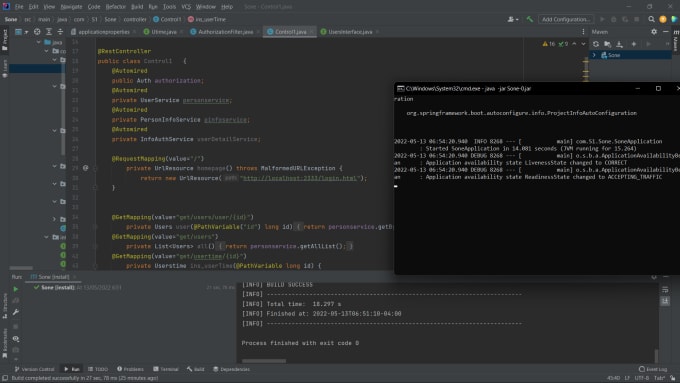Click tool windows quick access icon in status bar
This screenshot has height=383, width=680.
click(x=5, y=378)
